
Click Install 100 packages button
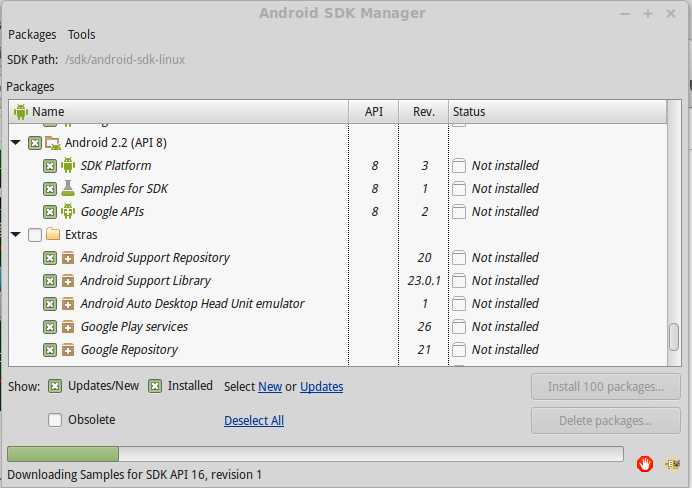pos(606,387)
